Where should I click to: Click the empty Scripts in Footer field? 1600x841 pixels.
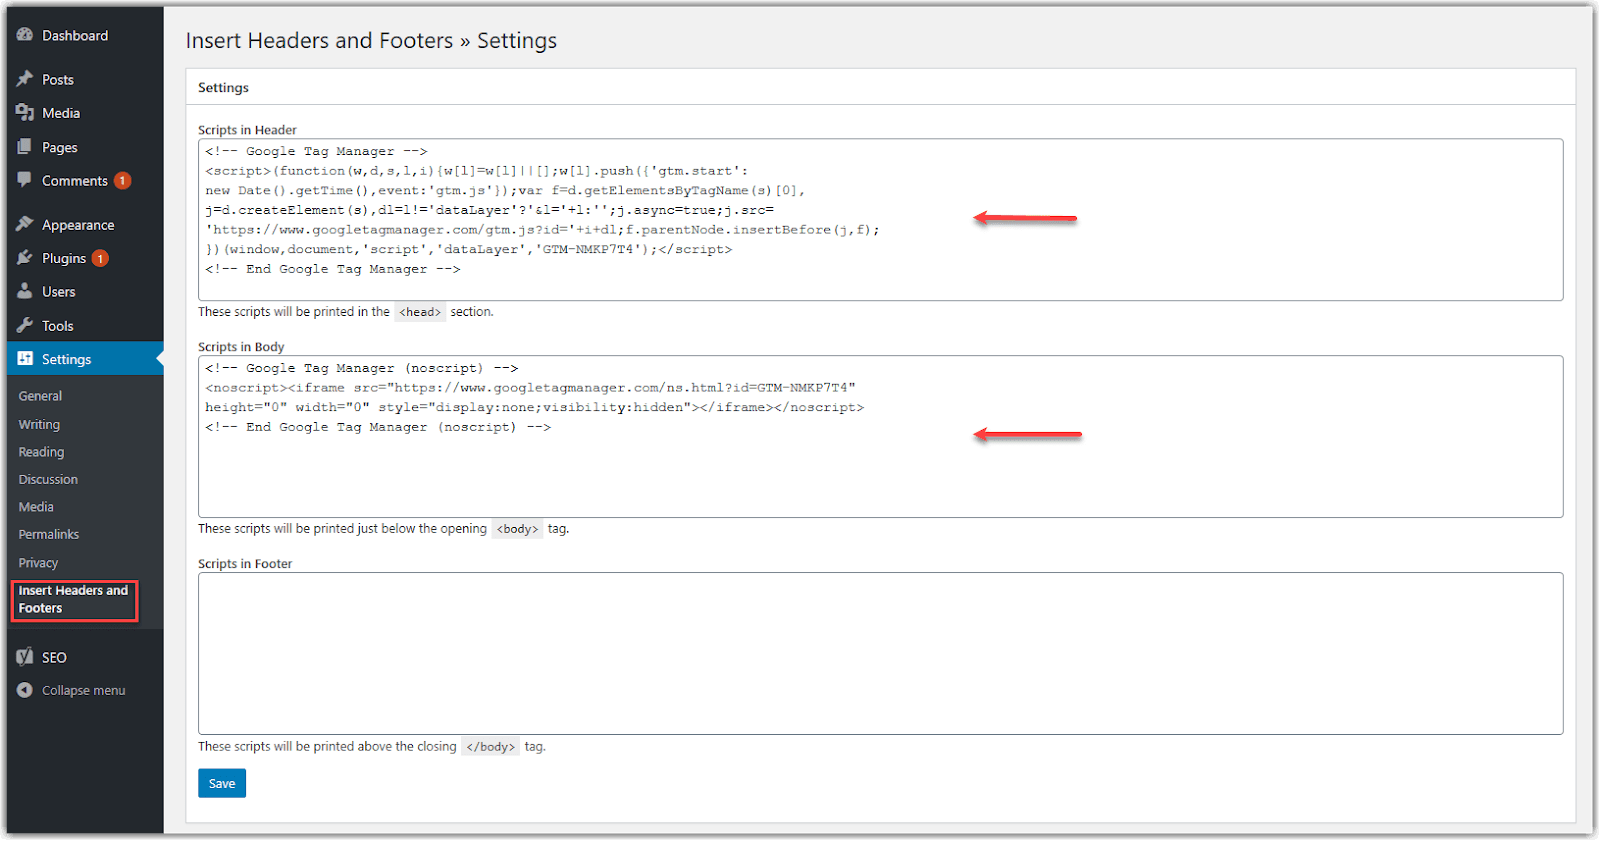tap(880, 653)
